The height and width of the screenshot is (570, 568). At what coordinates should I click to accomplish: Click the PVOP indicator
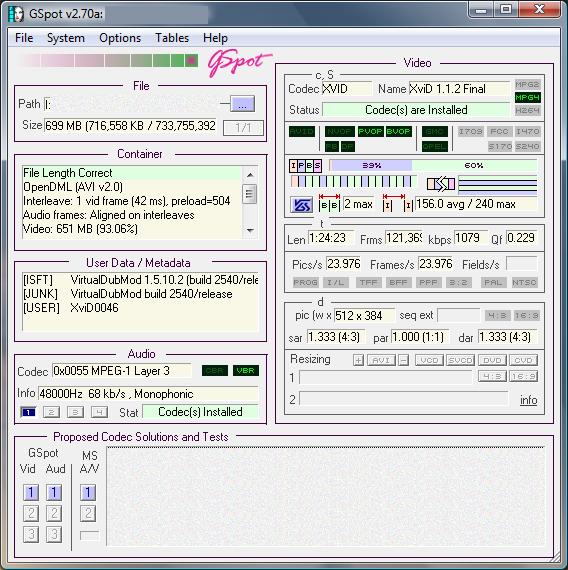point(370,131)
